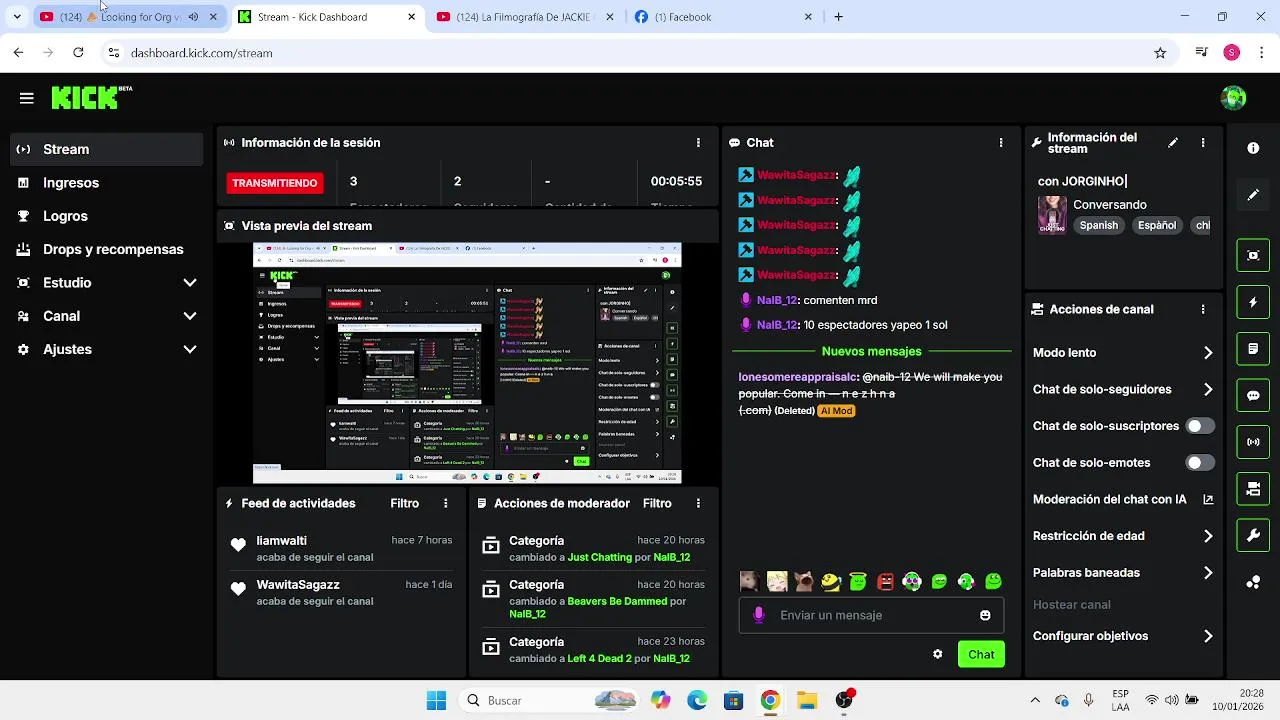Click the Spanish stream tag
Screen dimensions: 1280x720
coord(1098,226)
